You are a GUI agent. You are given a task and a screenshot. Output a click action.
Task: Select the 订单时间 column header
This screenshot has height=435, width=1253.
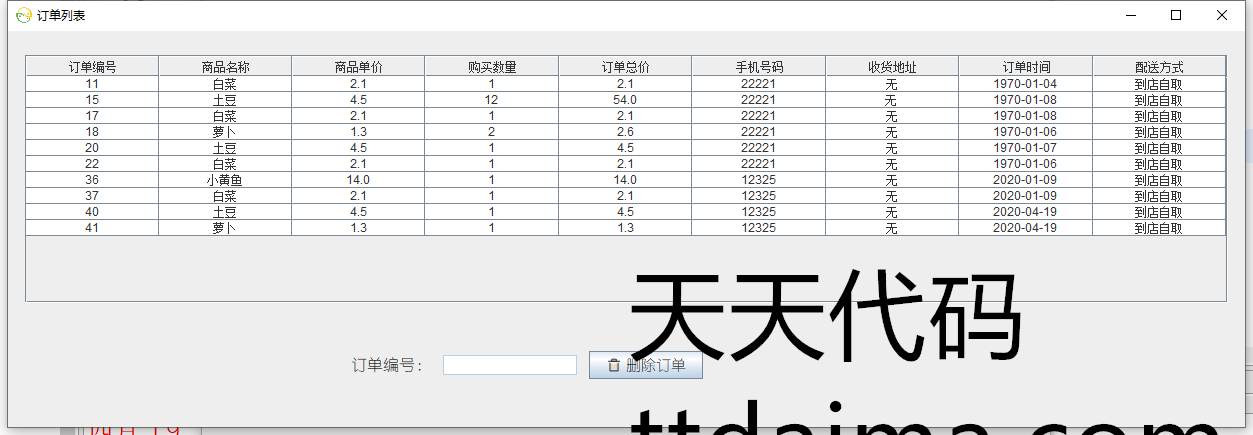pyautogui.click(x=1025, y=67)
